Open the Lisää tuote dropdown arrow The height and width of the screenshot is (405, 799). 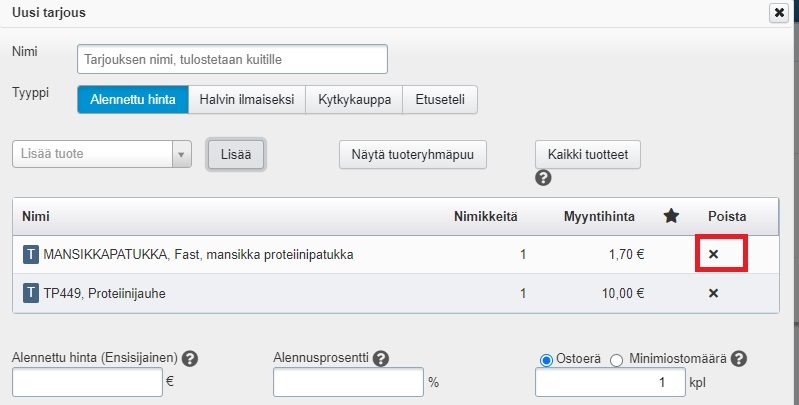click(x=181, y=154)
